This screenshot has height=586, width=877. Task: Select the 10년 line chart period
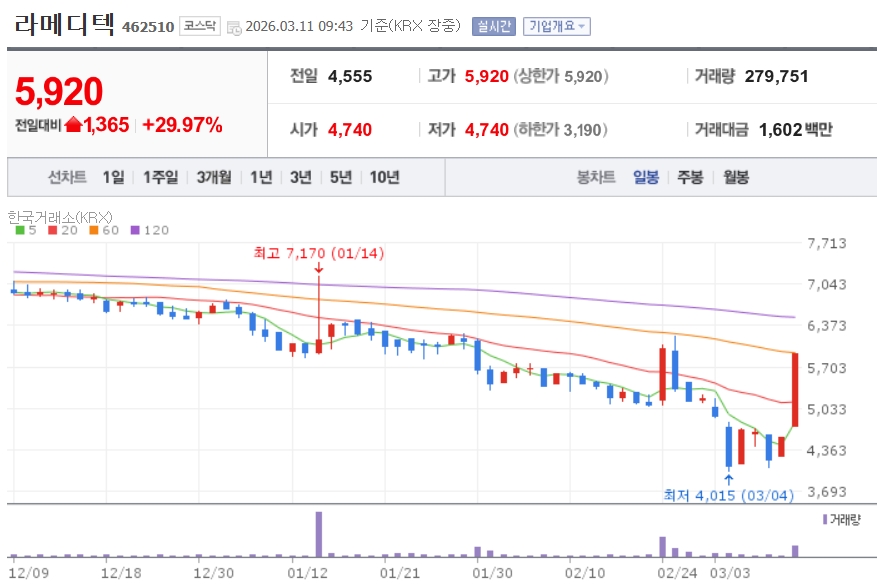point(385,177)
